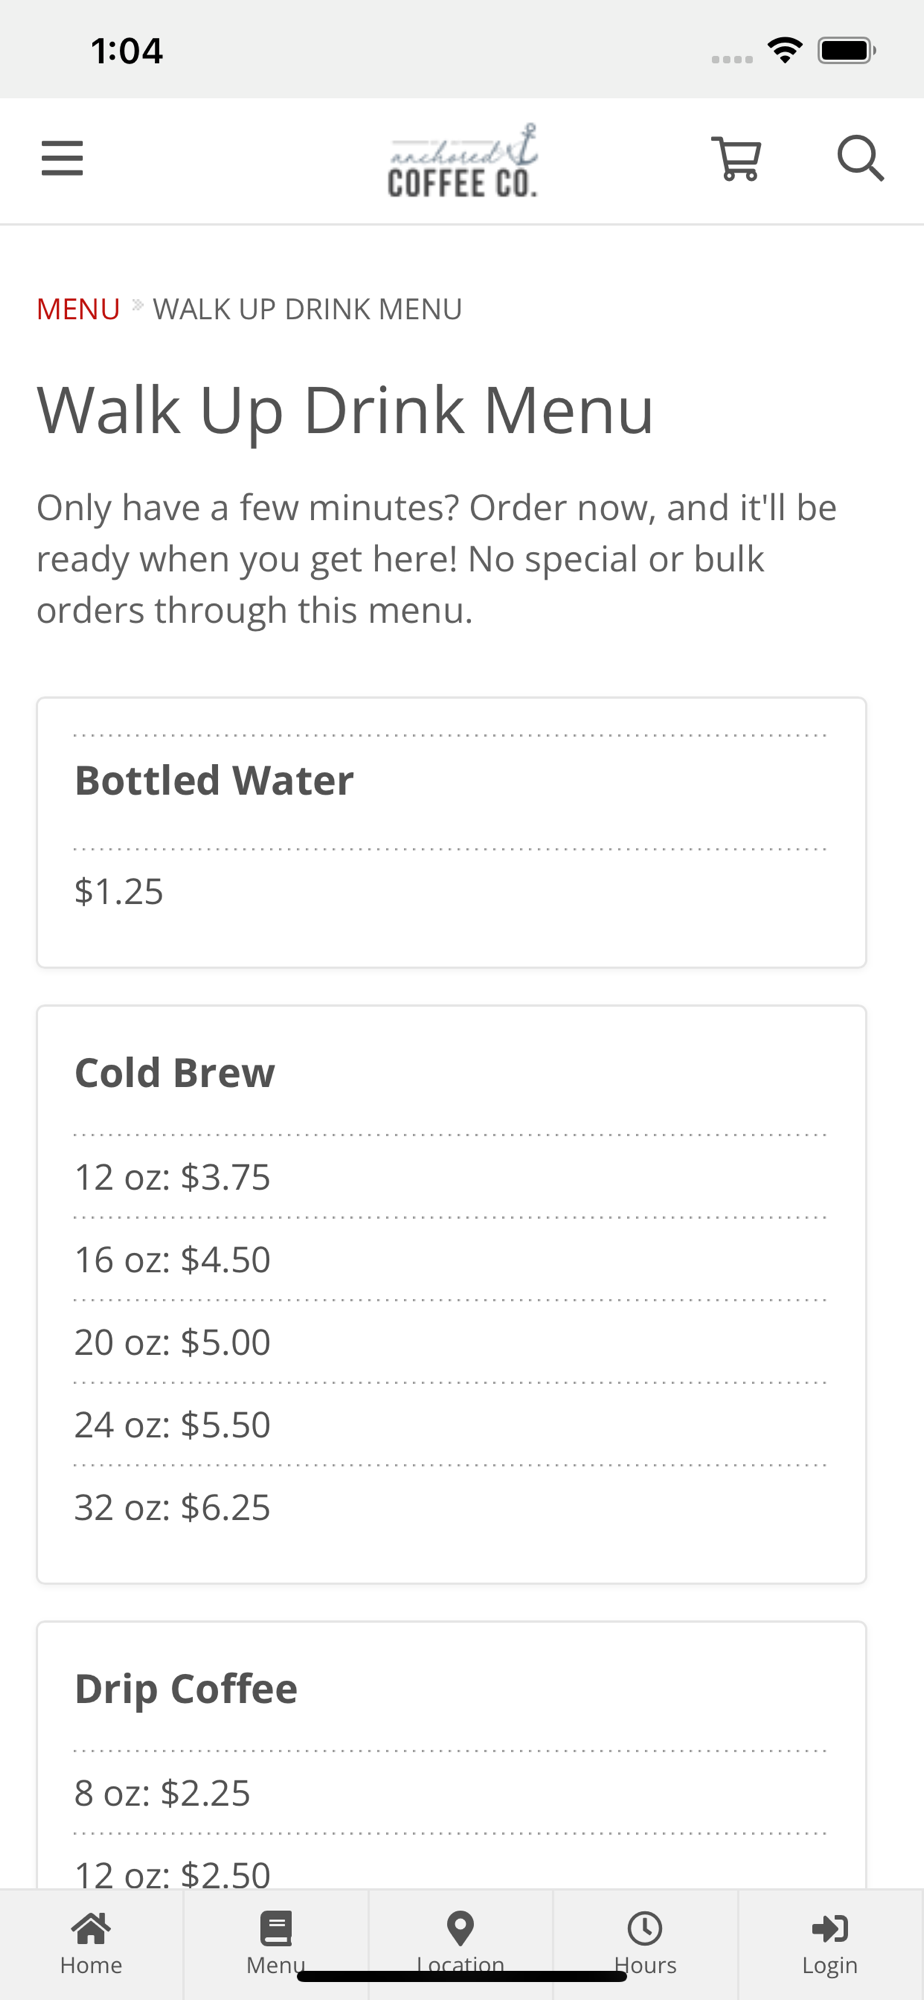Choose the 16 oz Cold Brew for $4.50
924x2000 pixels.
[x=172, y=1260]
